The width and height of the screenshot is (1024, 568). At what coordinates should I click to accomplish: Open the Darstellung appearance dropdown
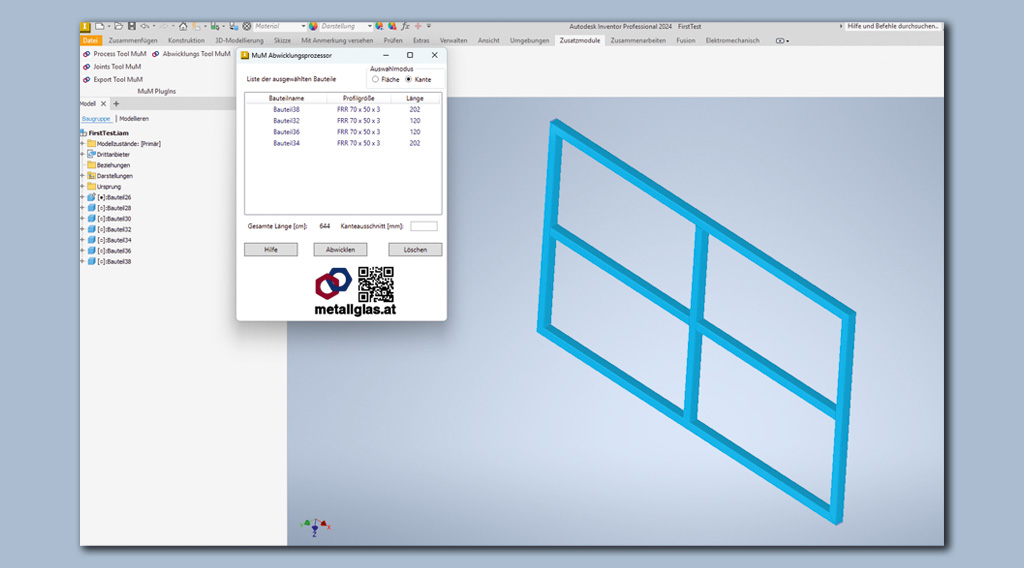(345, 26)
